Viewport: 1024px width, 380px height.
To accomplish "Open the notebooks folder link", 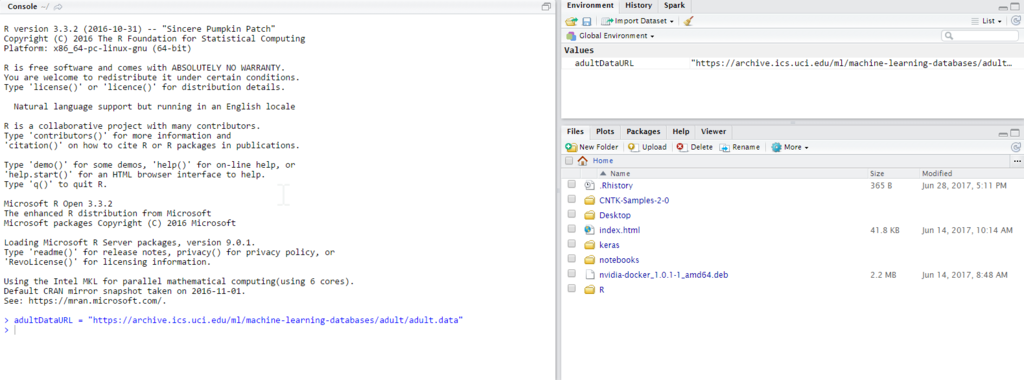I will click(619, 260).
